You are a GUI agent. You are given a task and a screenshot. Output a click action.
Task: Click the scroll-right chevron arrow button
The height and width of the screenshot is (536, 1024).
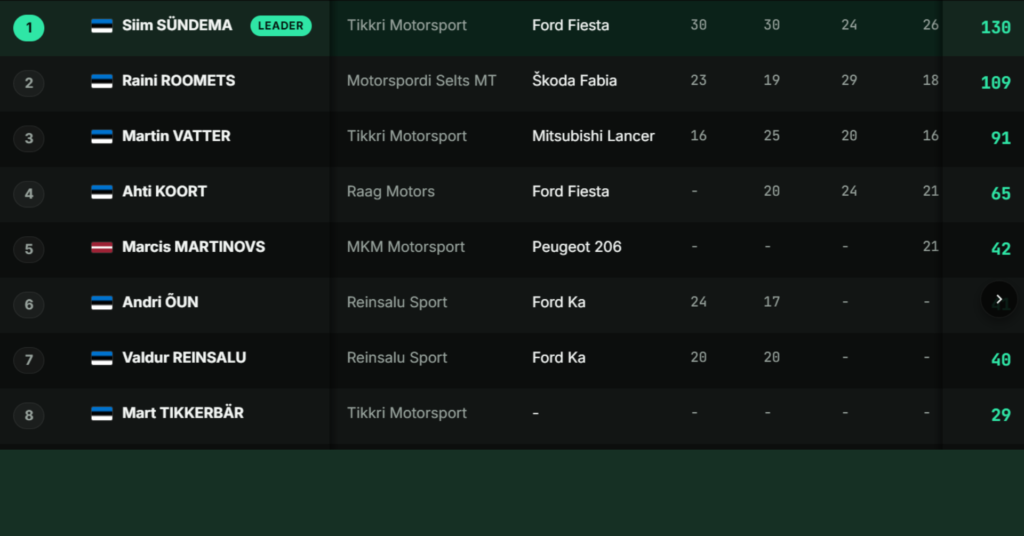pos(999,299)
